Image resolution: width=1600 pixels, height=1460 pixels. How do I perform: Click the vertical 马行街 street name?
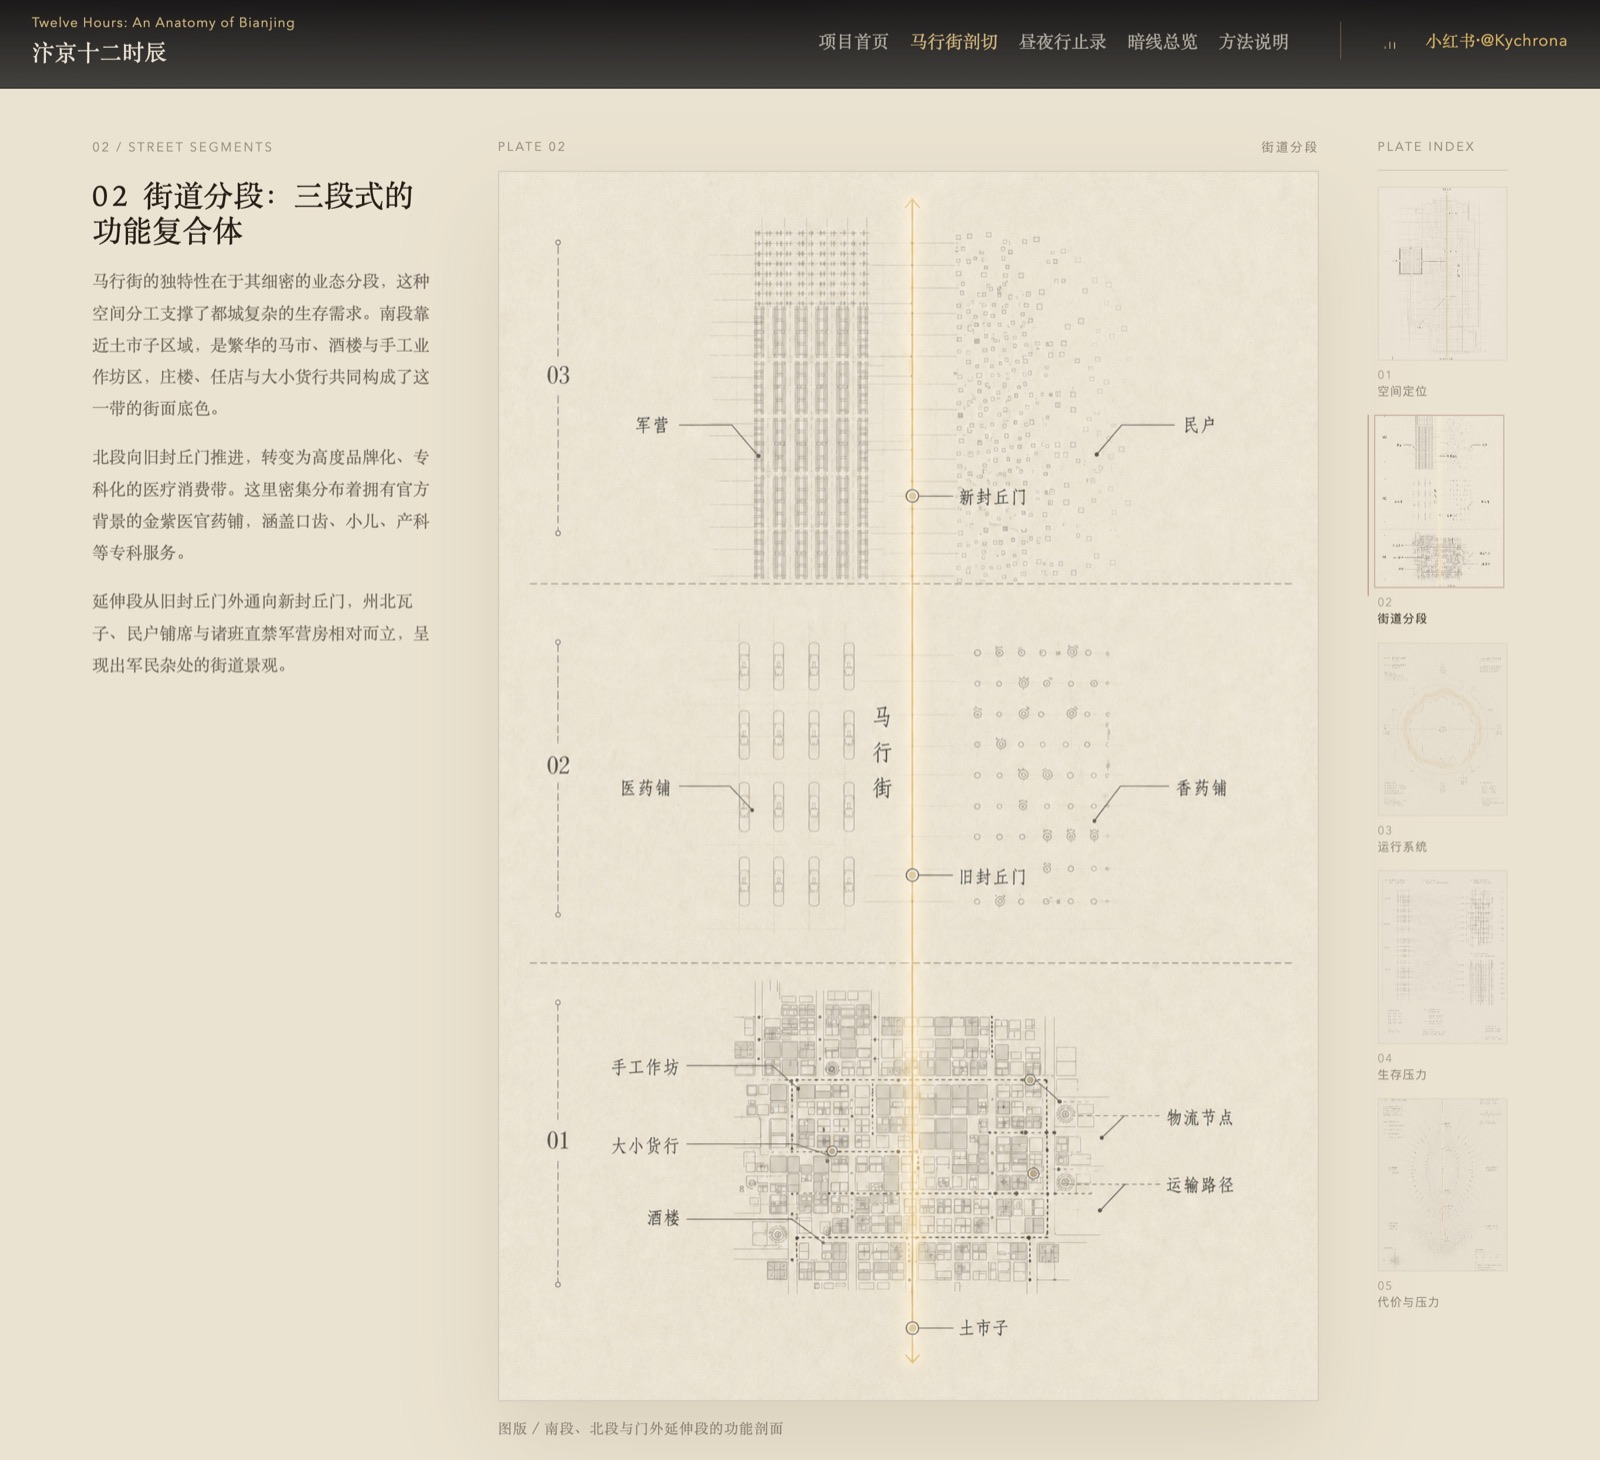pos(882,752)
